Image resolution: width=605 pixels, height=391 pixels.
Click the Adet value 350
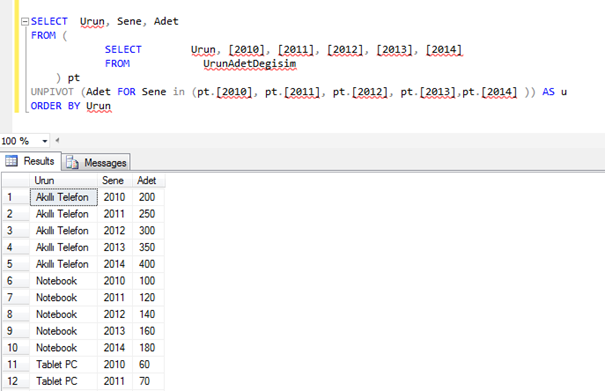pyautogui.click(x=149, y=247)
